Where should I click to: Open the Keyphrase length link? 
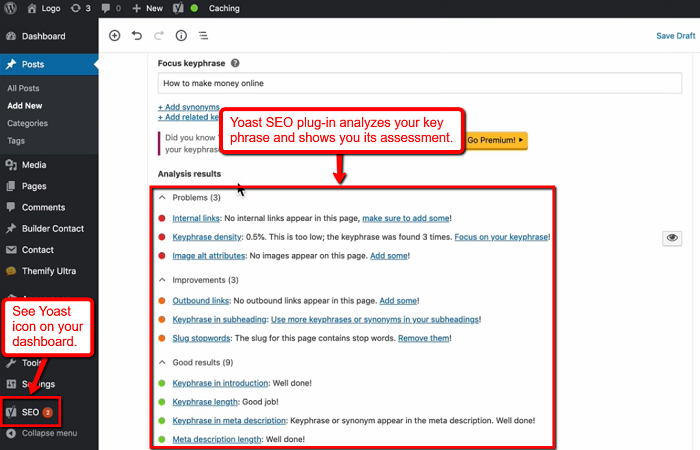[x=205, y=402]
